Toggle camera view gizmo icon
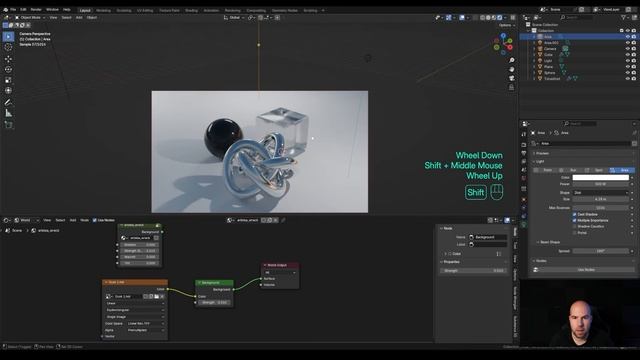The width and height of the screenshot is (640, 360). pos(511,78)
